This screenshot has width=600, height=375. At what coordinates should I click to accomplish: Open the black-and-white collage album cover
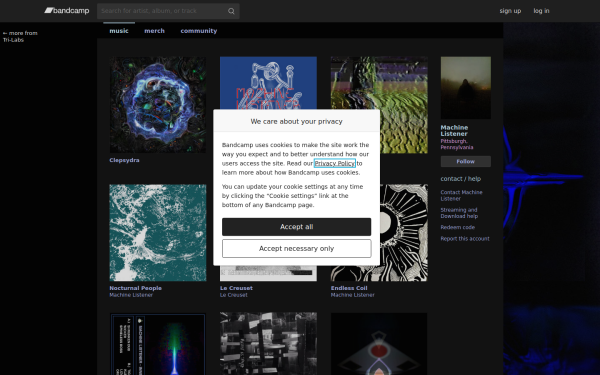pos(268,344)
